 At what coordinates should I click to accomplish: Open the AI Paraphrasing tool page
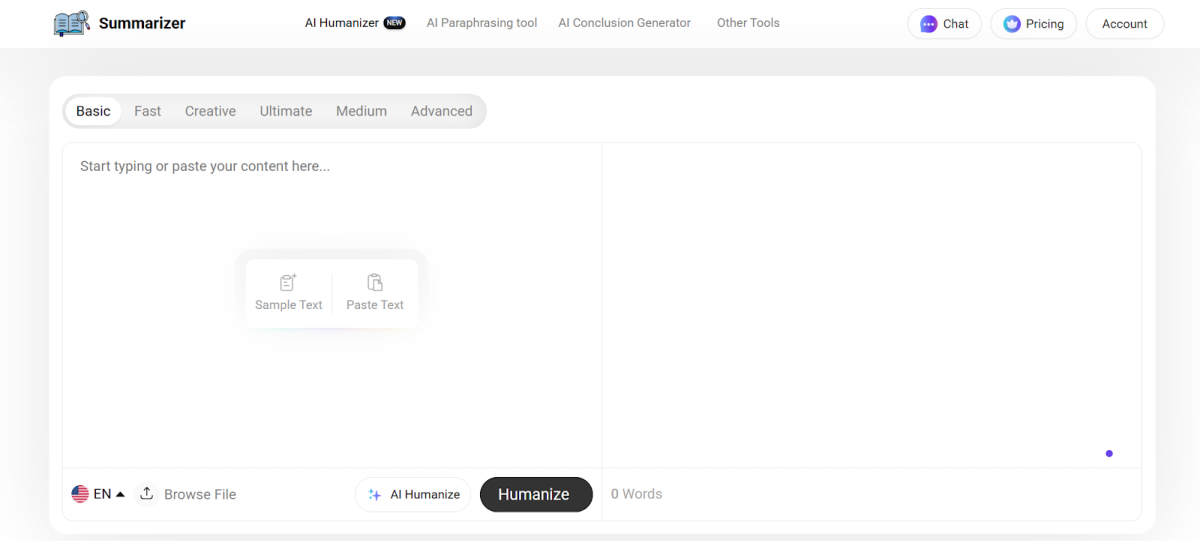[481, 23]
